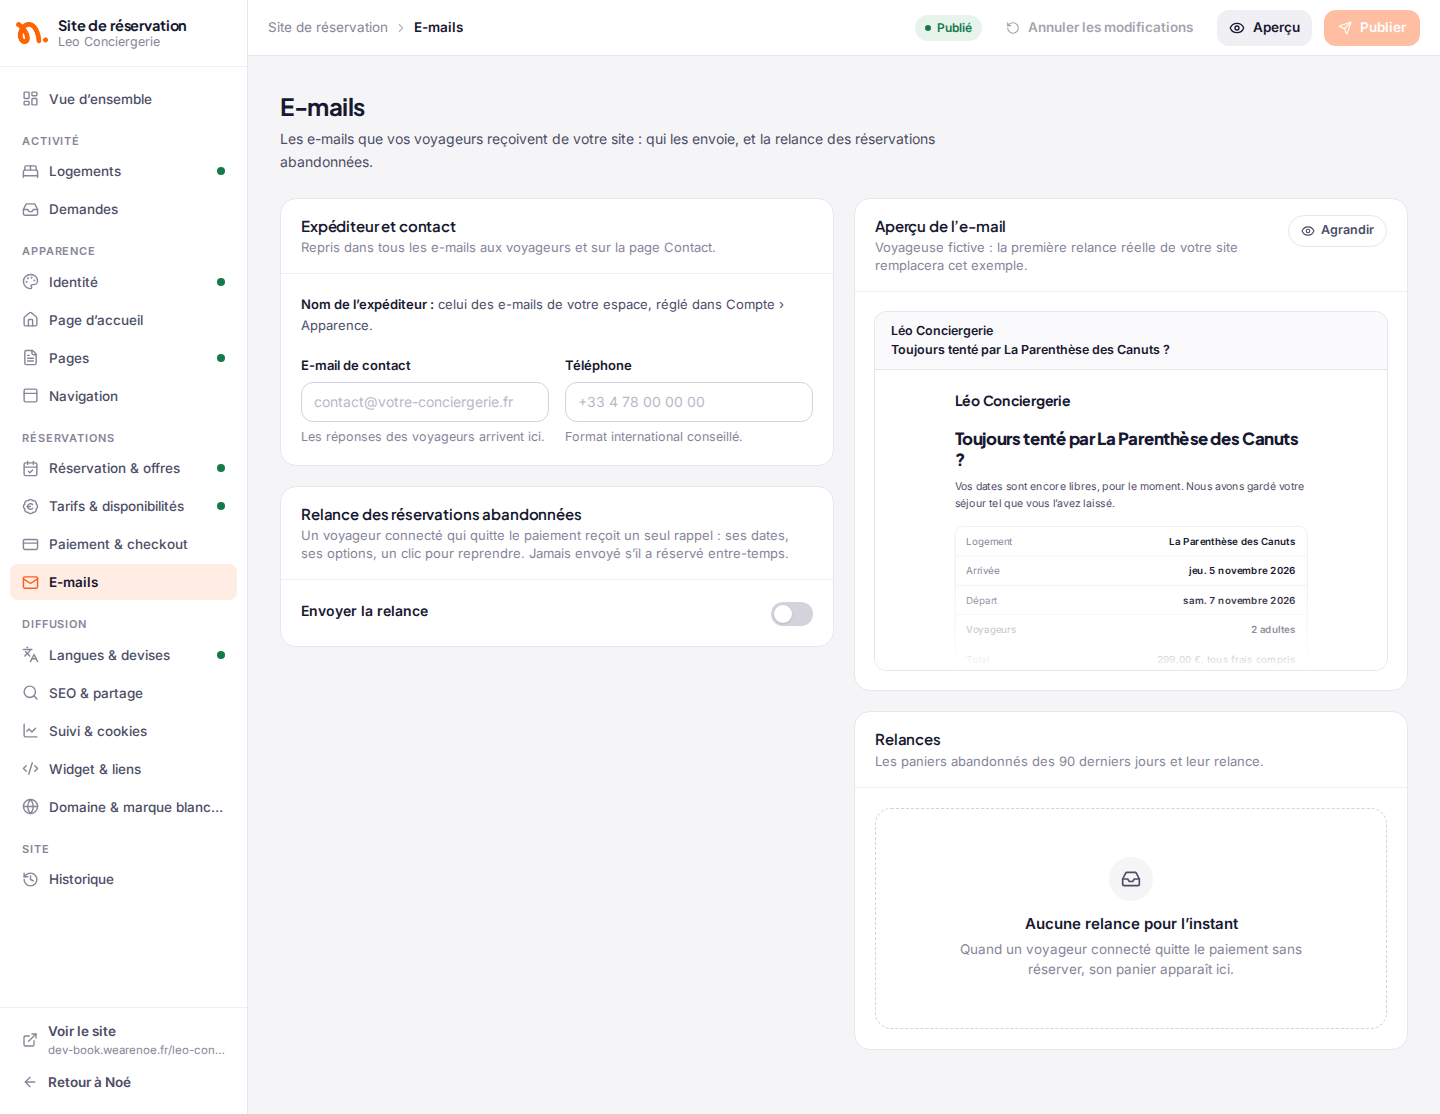Click the Demandes inbox icon
This screenshot has height=1114, width=1440.
[x=30, y=209]
